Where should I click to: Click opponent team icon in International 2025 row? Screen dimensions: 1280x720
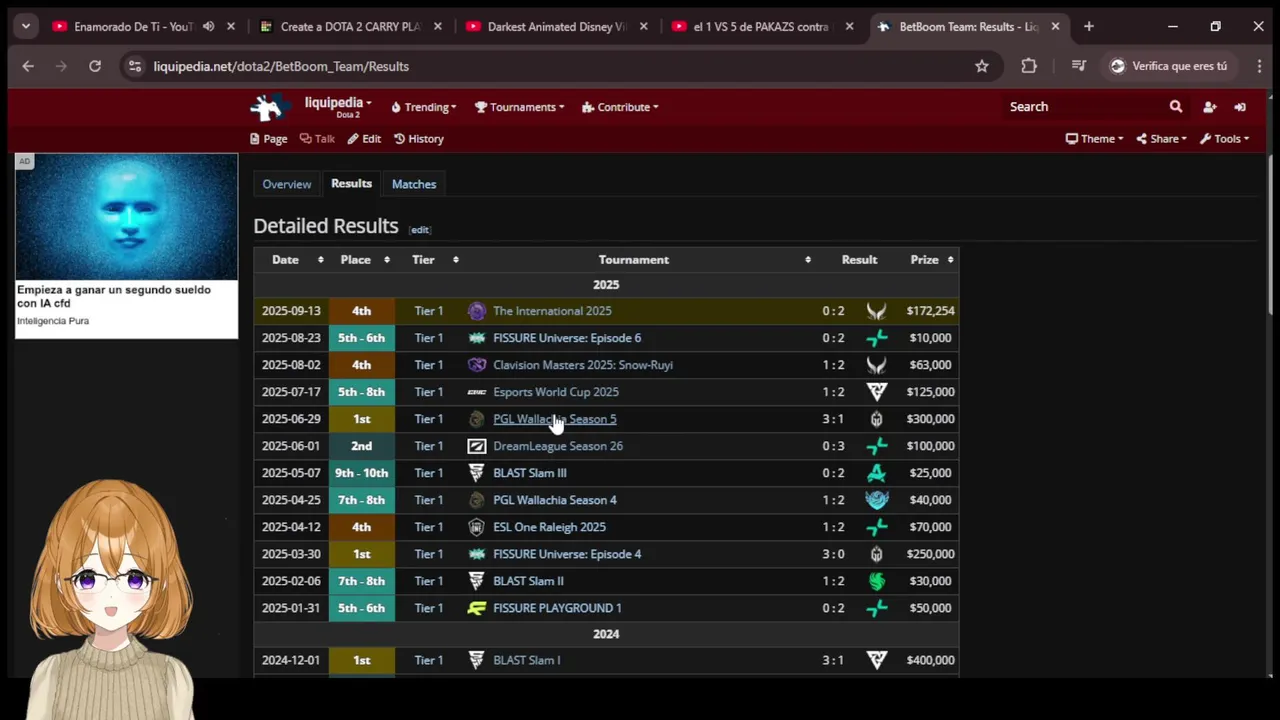click(876, 311)
